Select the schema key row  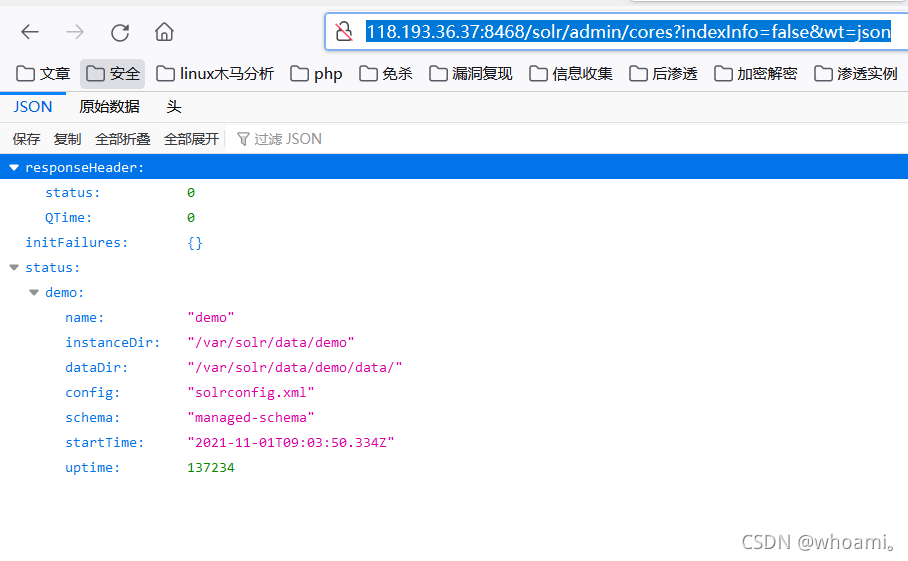click(454, 417)
